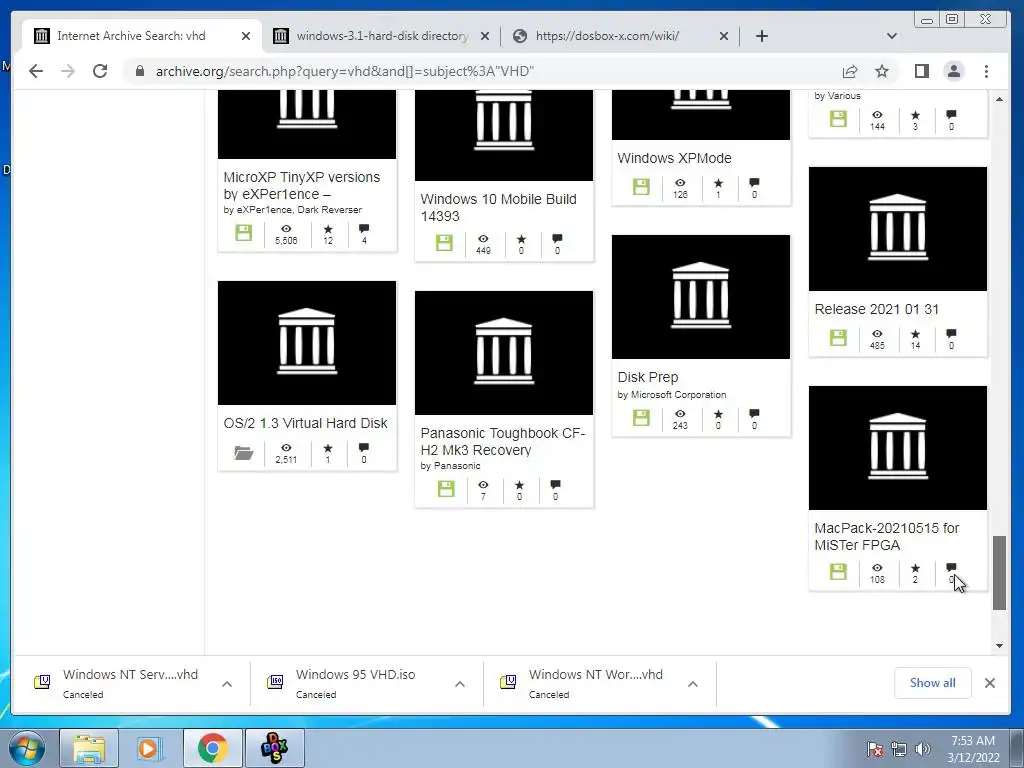Open Windows Start menu
1024x768 pixels.
coord(27,748)
